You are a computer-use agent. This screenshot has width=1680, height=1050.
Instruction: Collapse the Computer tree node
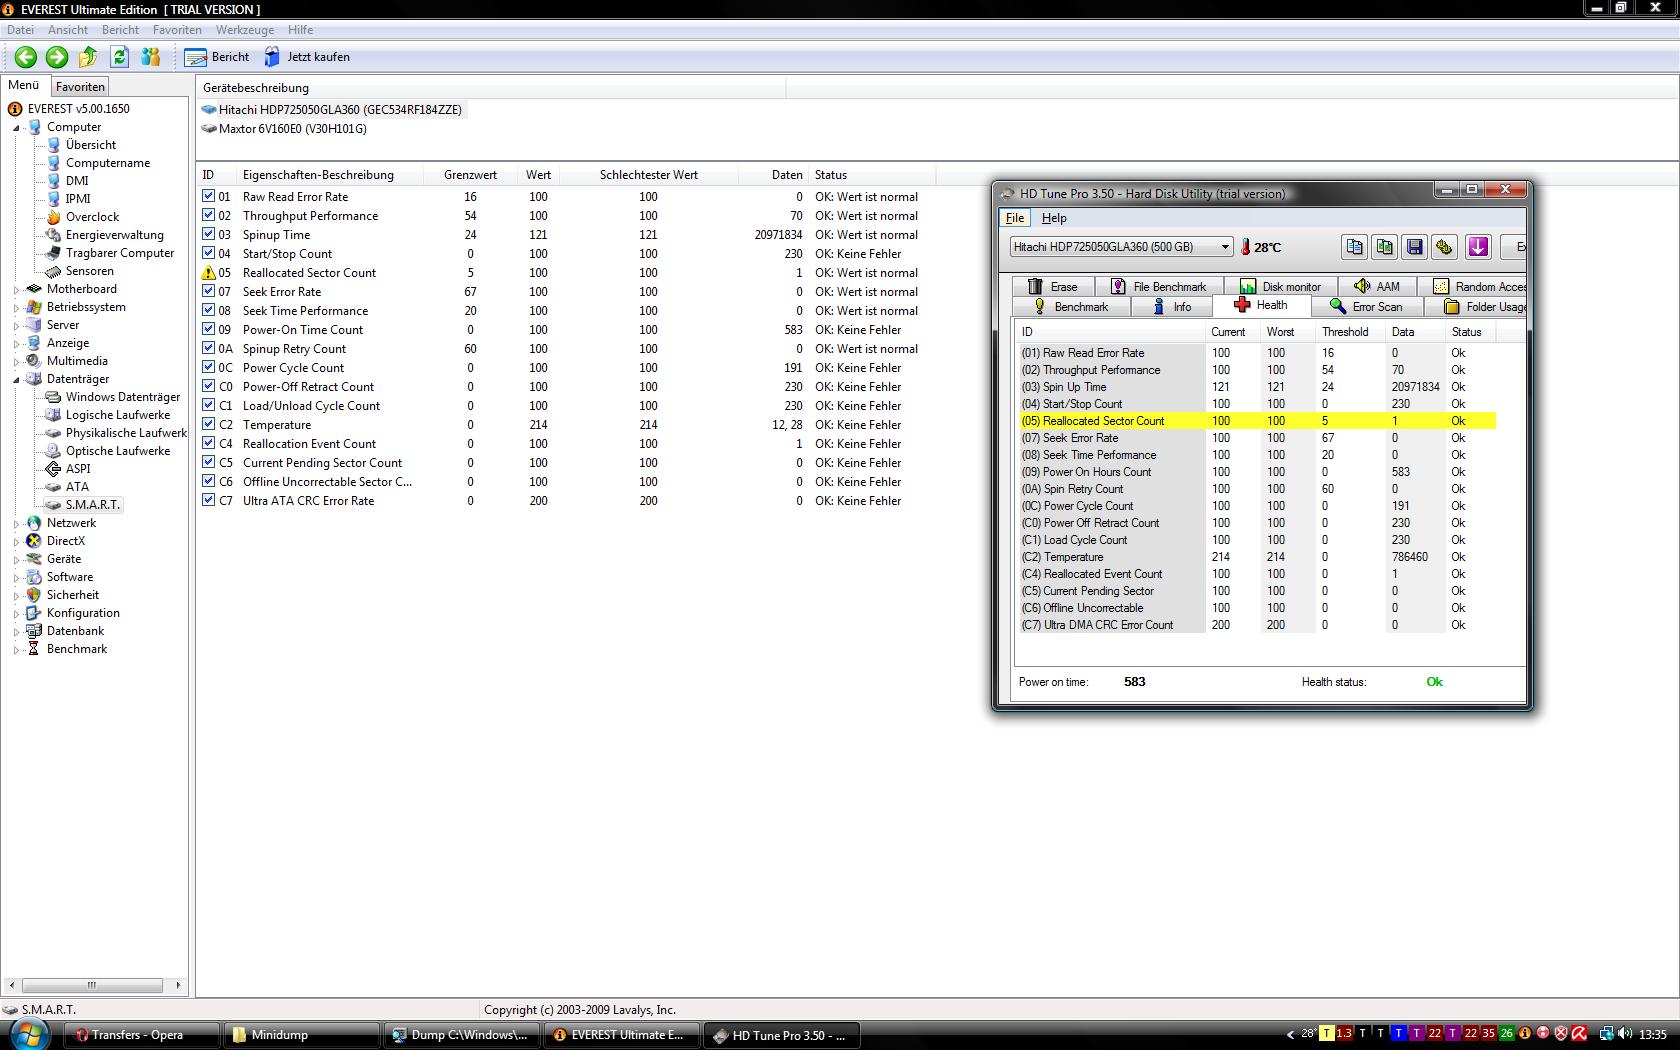[x=16, y=127]
